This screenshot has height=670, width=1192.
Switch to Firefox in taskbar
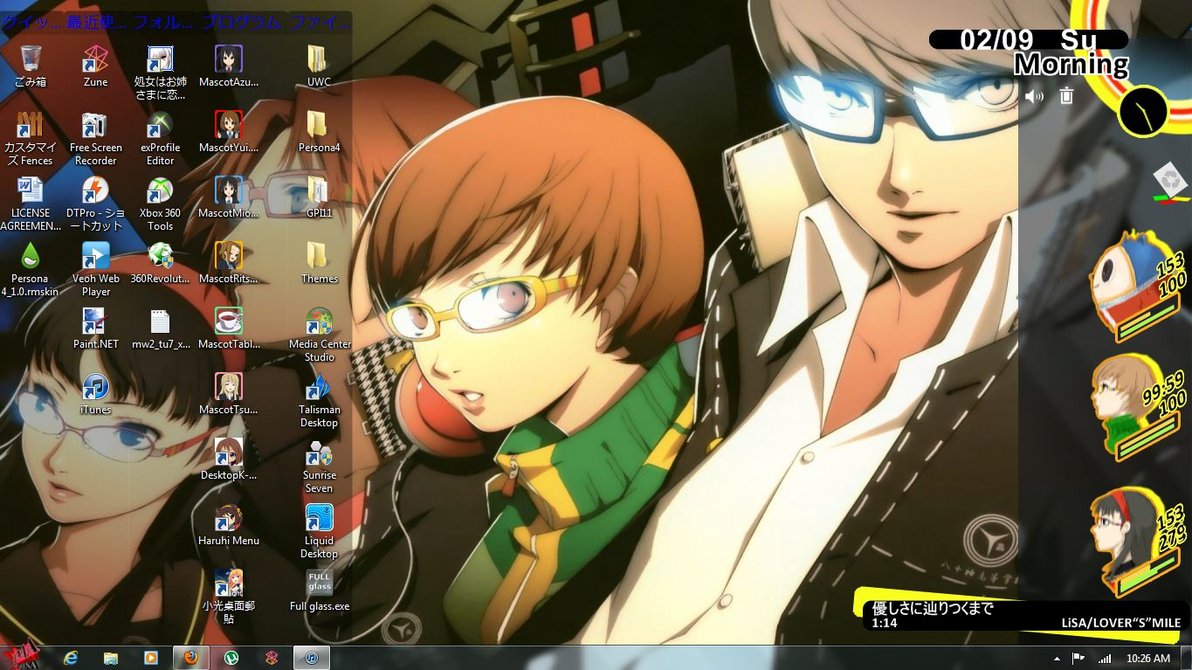tap(192, 658)
